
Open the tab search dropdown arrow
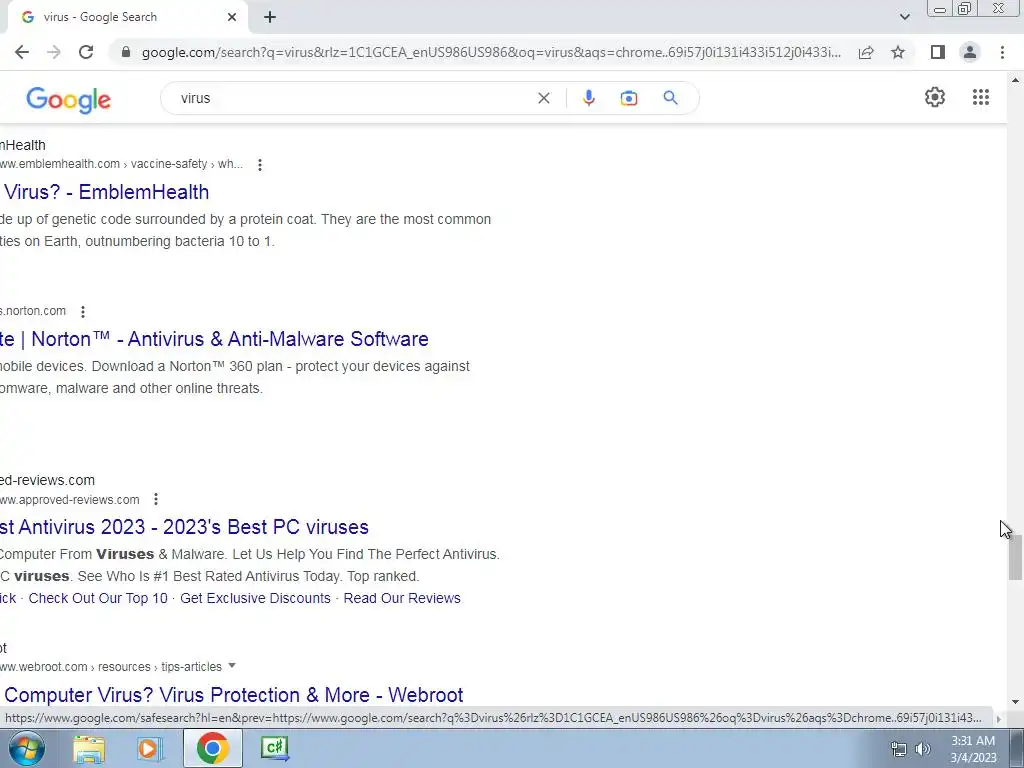pyautogui.click(x=904, y=17)
